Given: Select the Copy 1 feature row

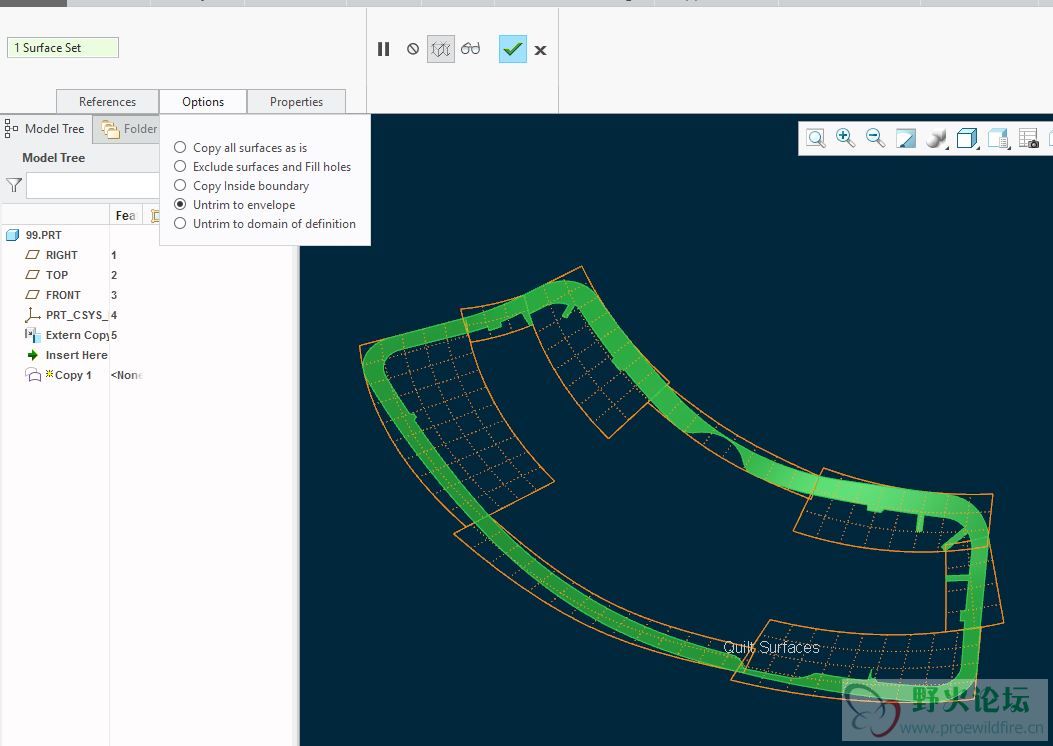Looking at the screenshot, I should (x=58, y=375).
